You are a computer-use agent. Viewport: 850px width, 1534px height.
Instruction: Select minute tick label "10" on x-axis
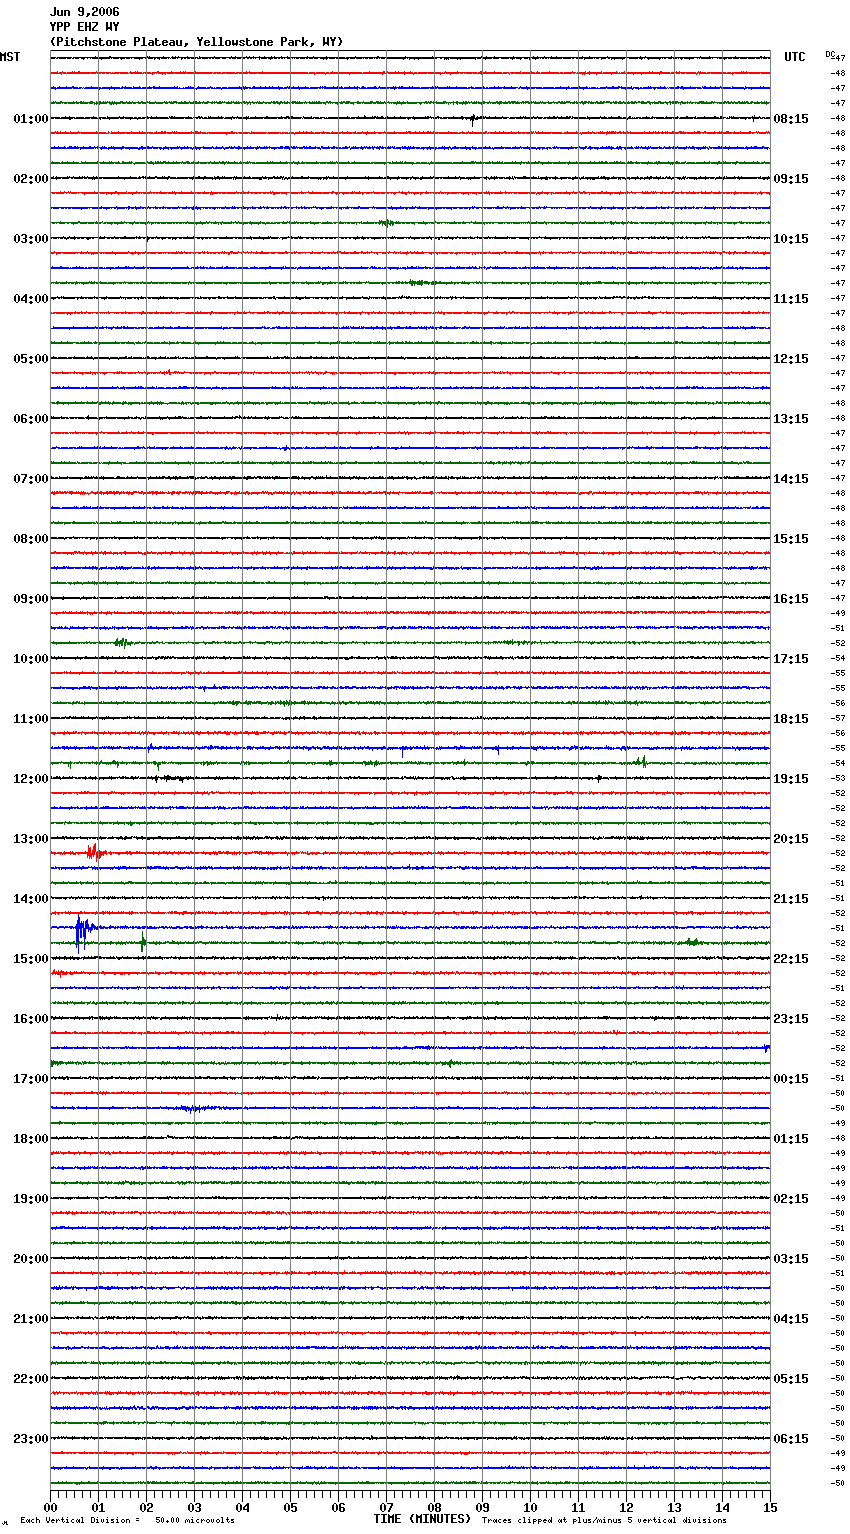(x=530, y=1507)
